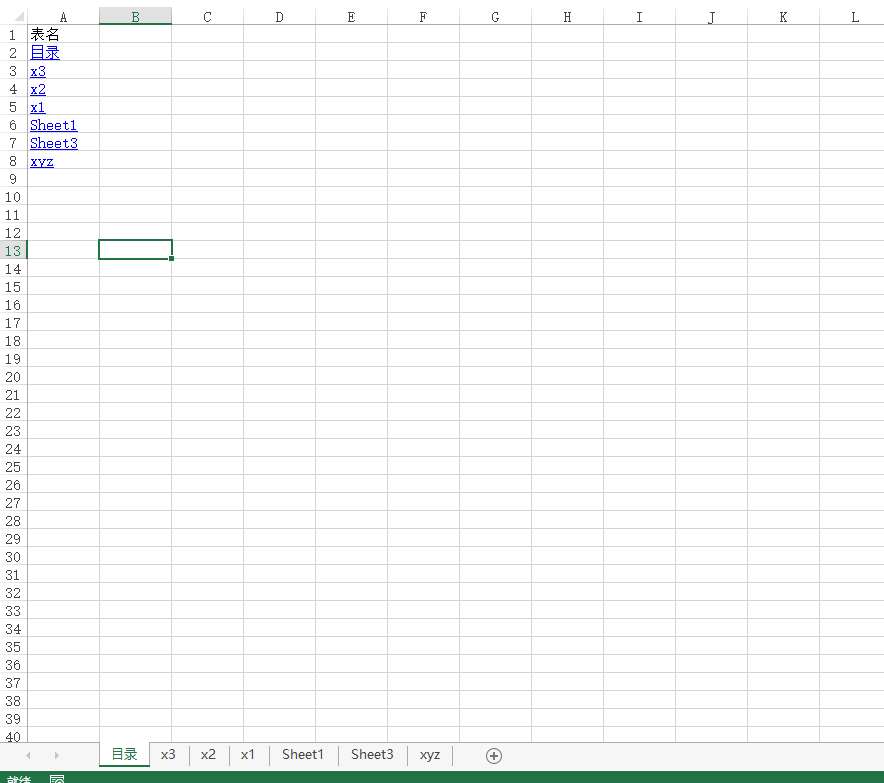Click macro recording icon in status bar
This screenshot has width=884, height=783.
pos(57,778)
